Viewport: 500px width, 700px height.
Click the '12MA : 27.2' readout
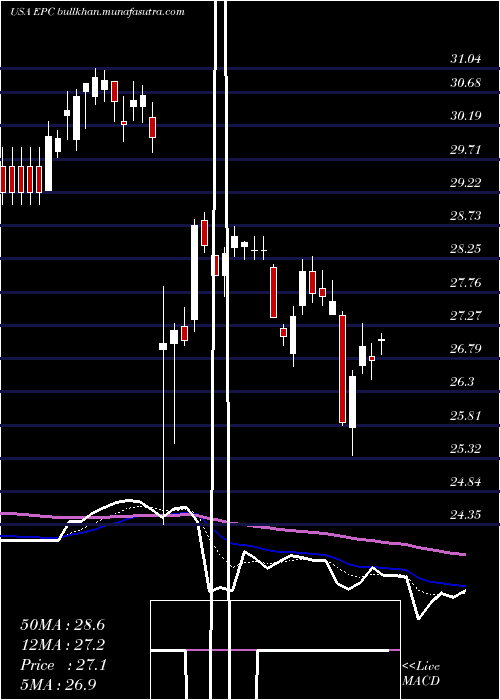(63, 645)
